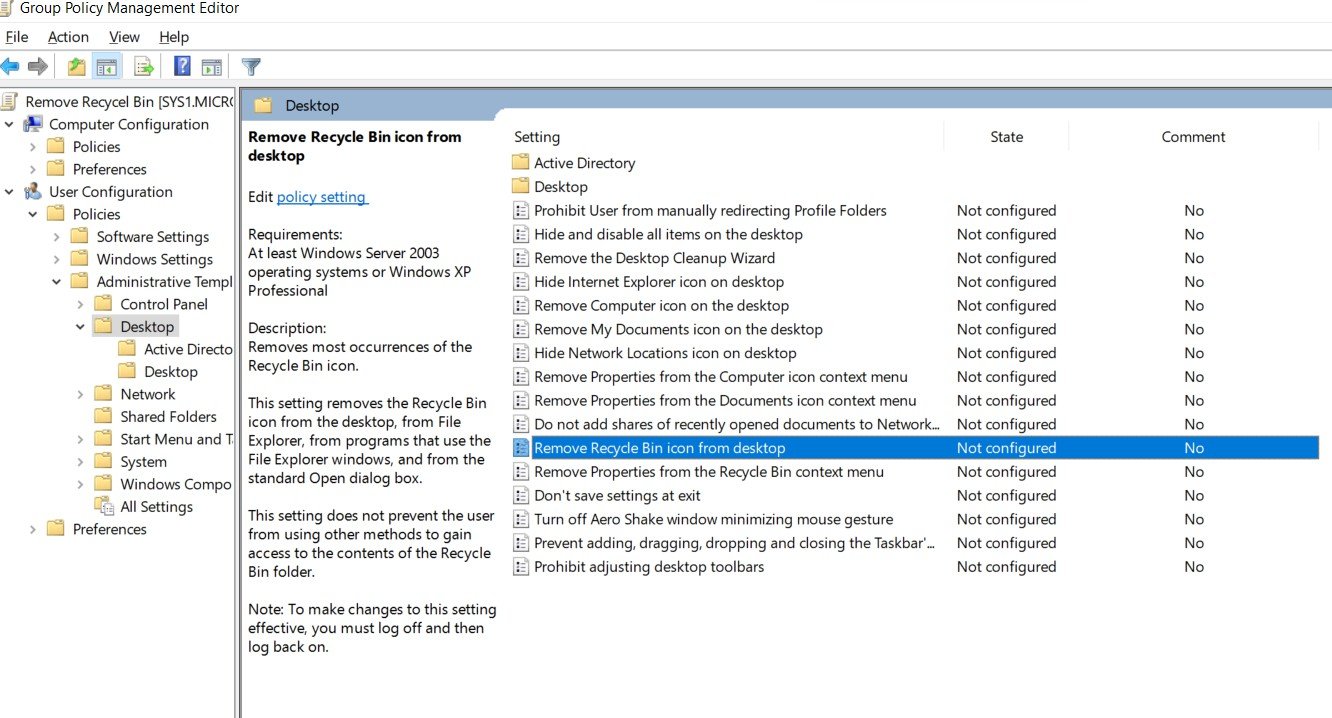Screen dimensions: 1332x718
Task: Expand the Windows Components node
Action: [x=81, y=484]
